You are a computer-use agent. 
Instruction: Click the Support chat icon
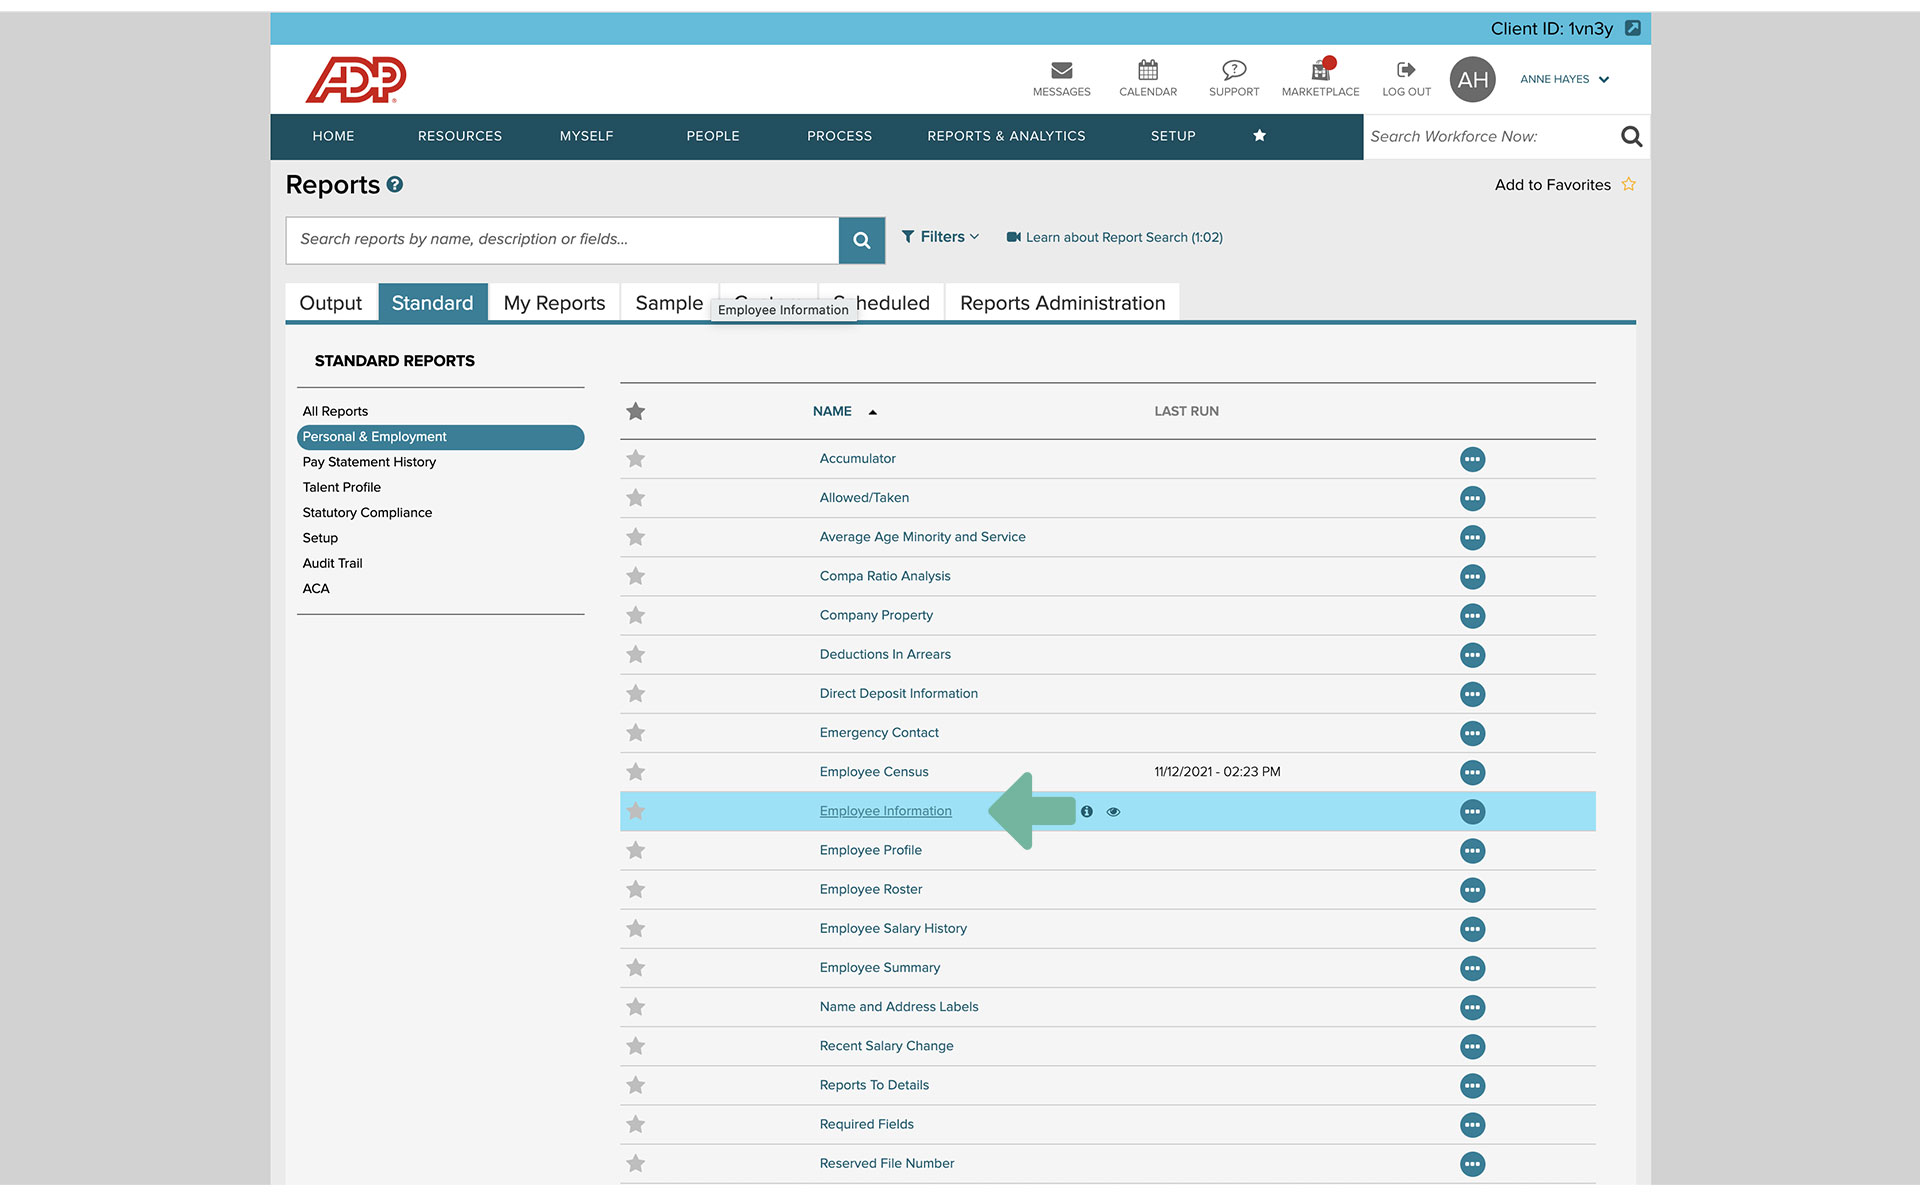(1234, 70)
